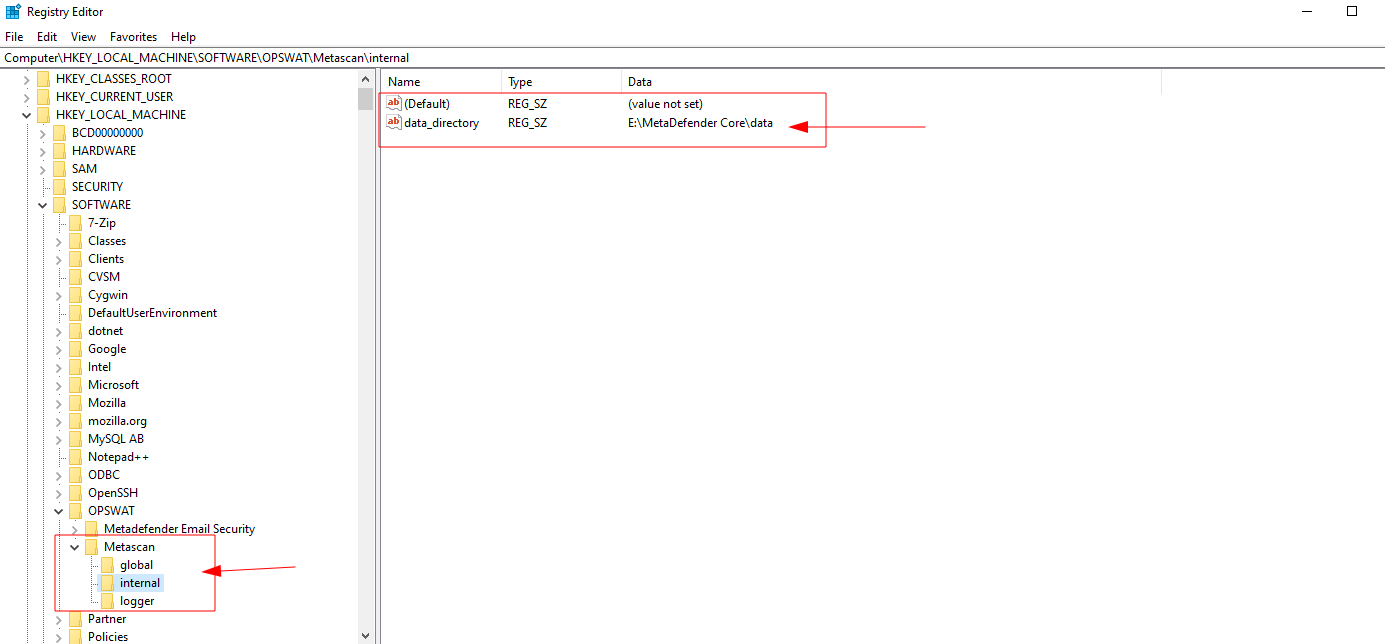Click the HKEY_LOCAL_MACHINE folder icon
1385x644 pixels.
[x=43, y=115]
